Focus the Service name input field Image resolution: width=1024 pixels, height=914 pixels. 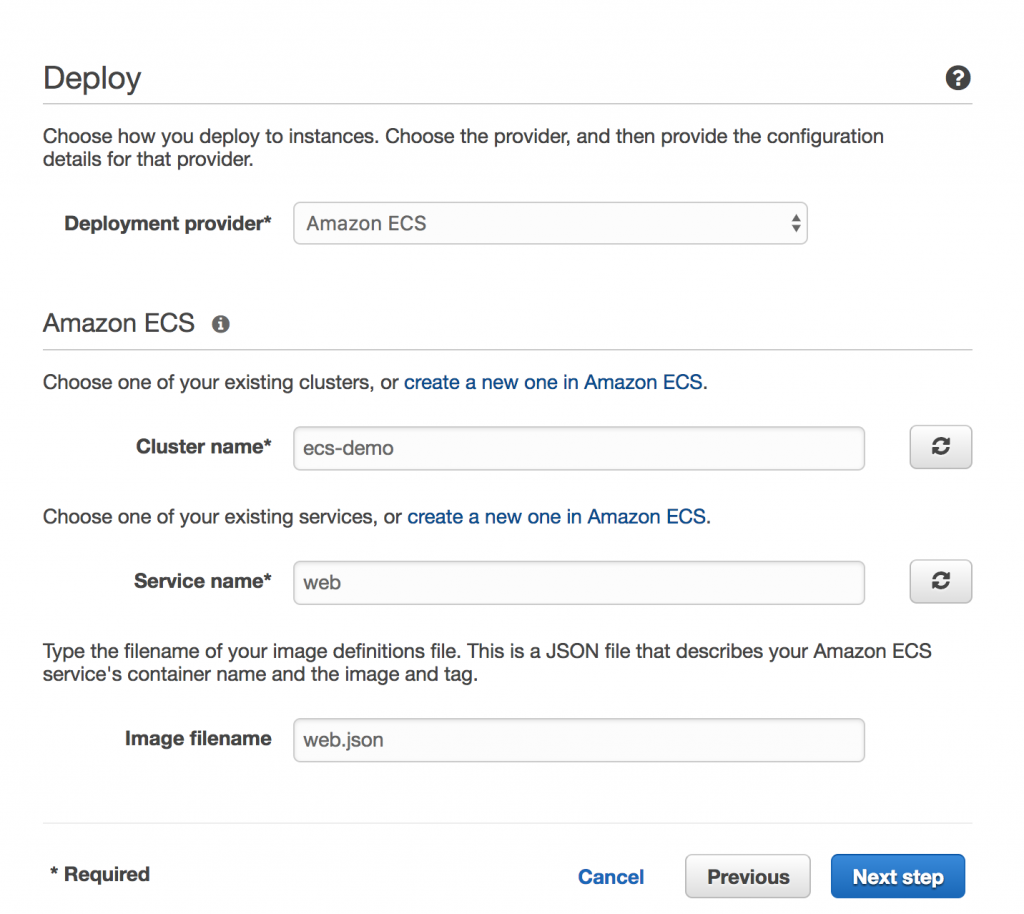578,582
